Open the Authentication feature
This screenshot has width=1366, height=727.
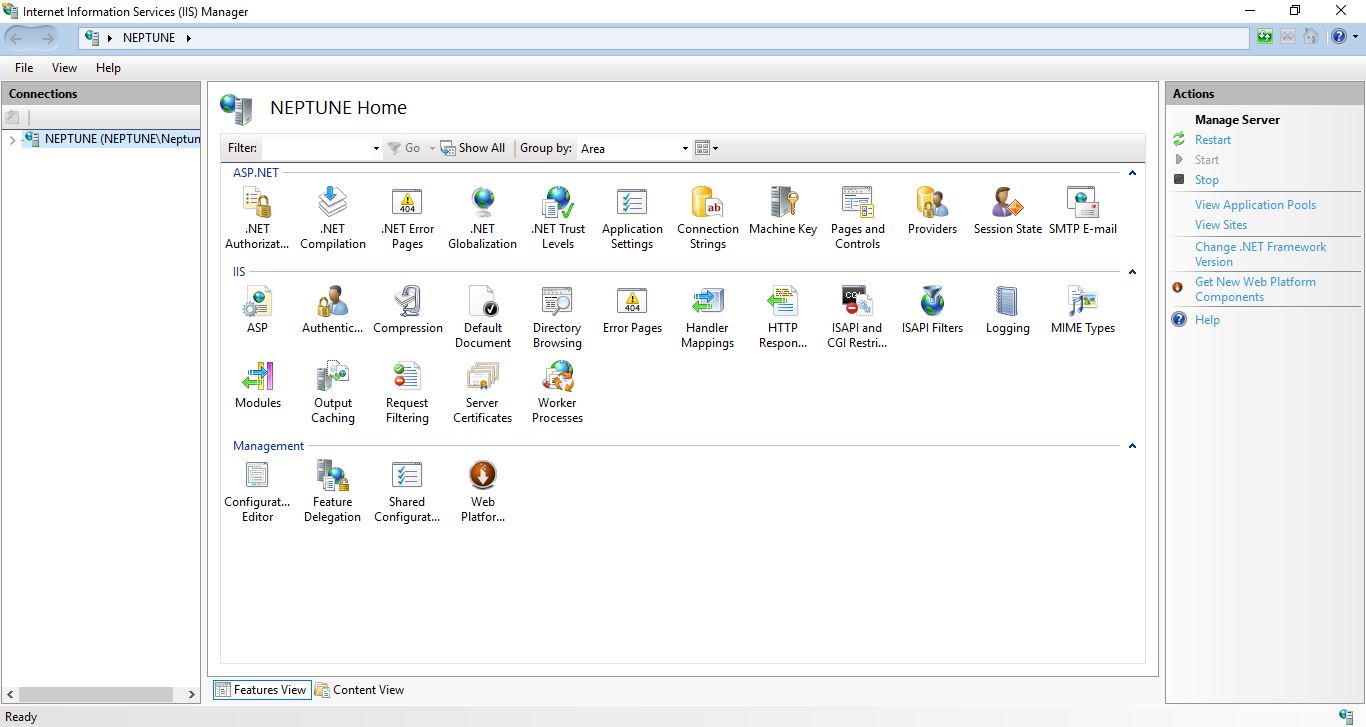point(333,310)
